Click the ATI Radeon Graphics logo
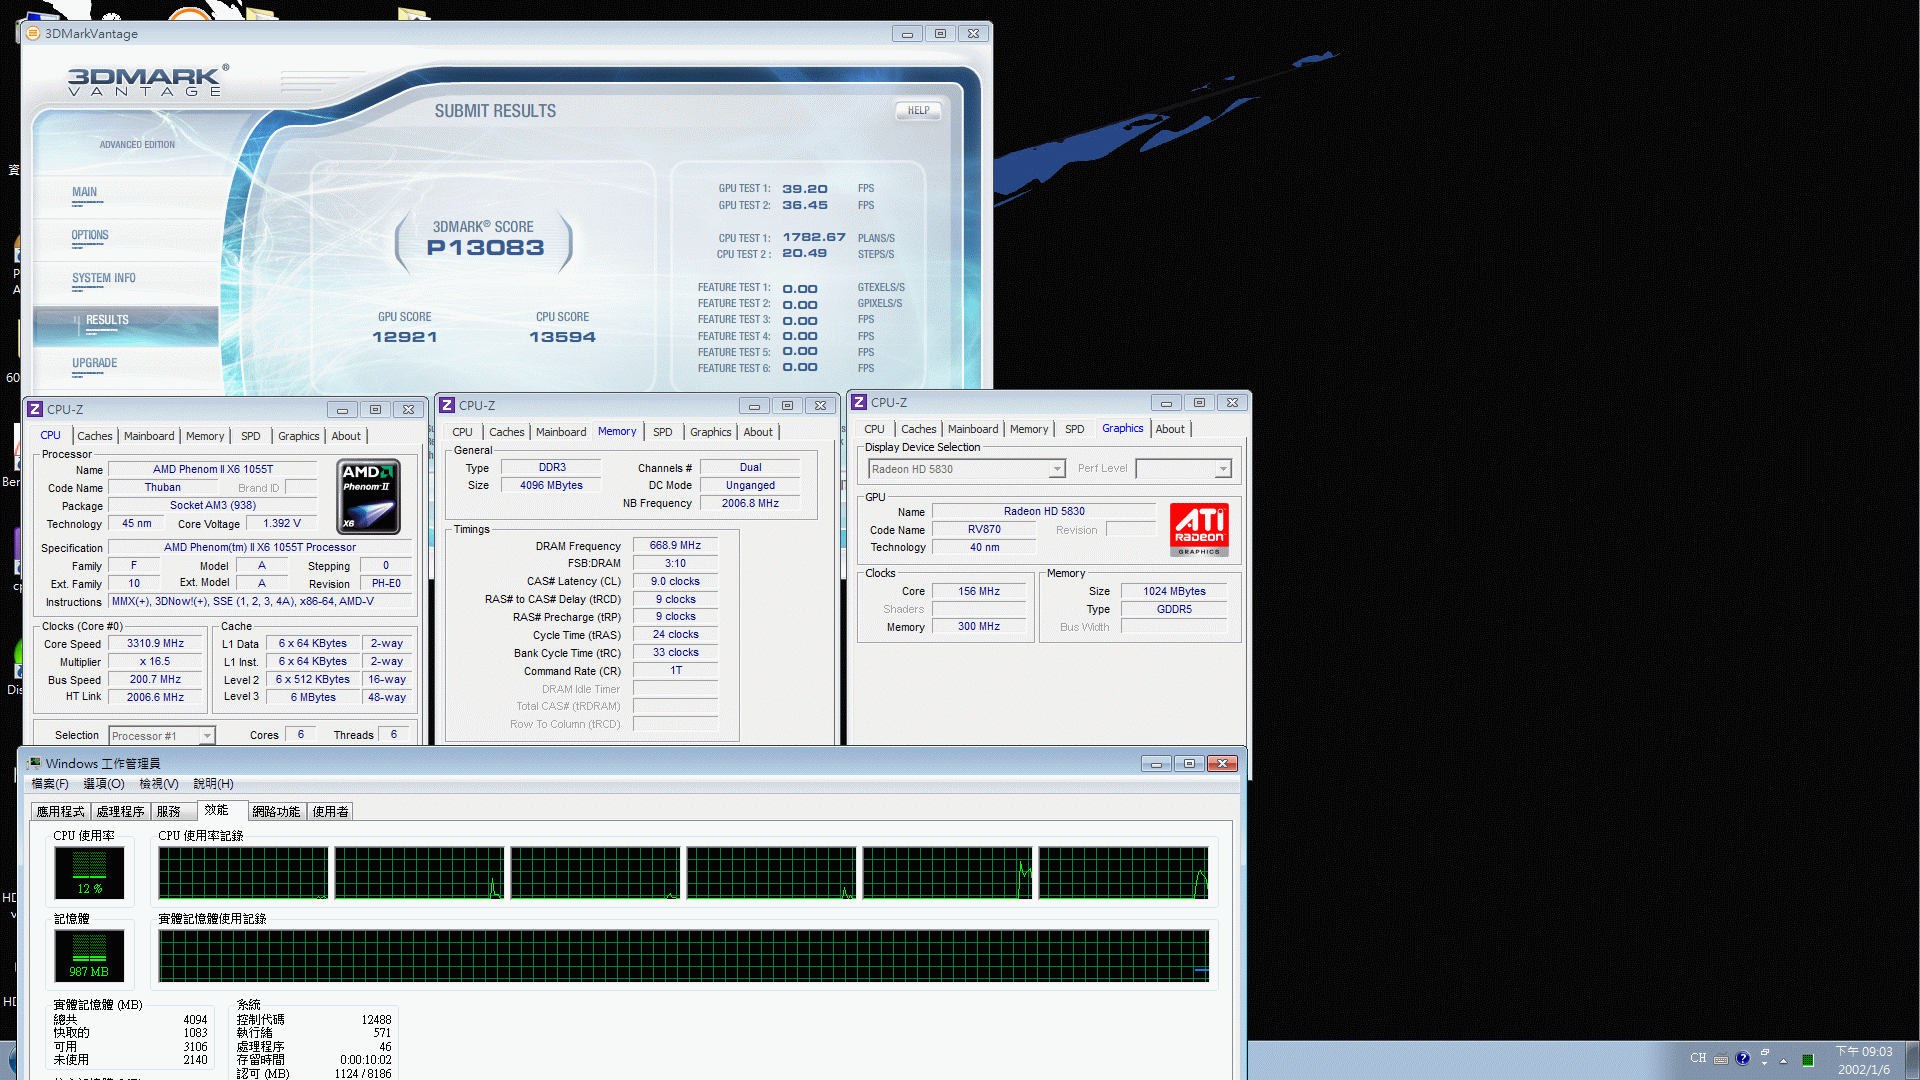 click(1199, 530)
